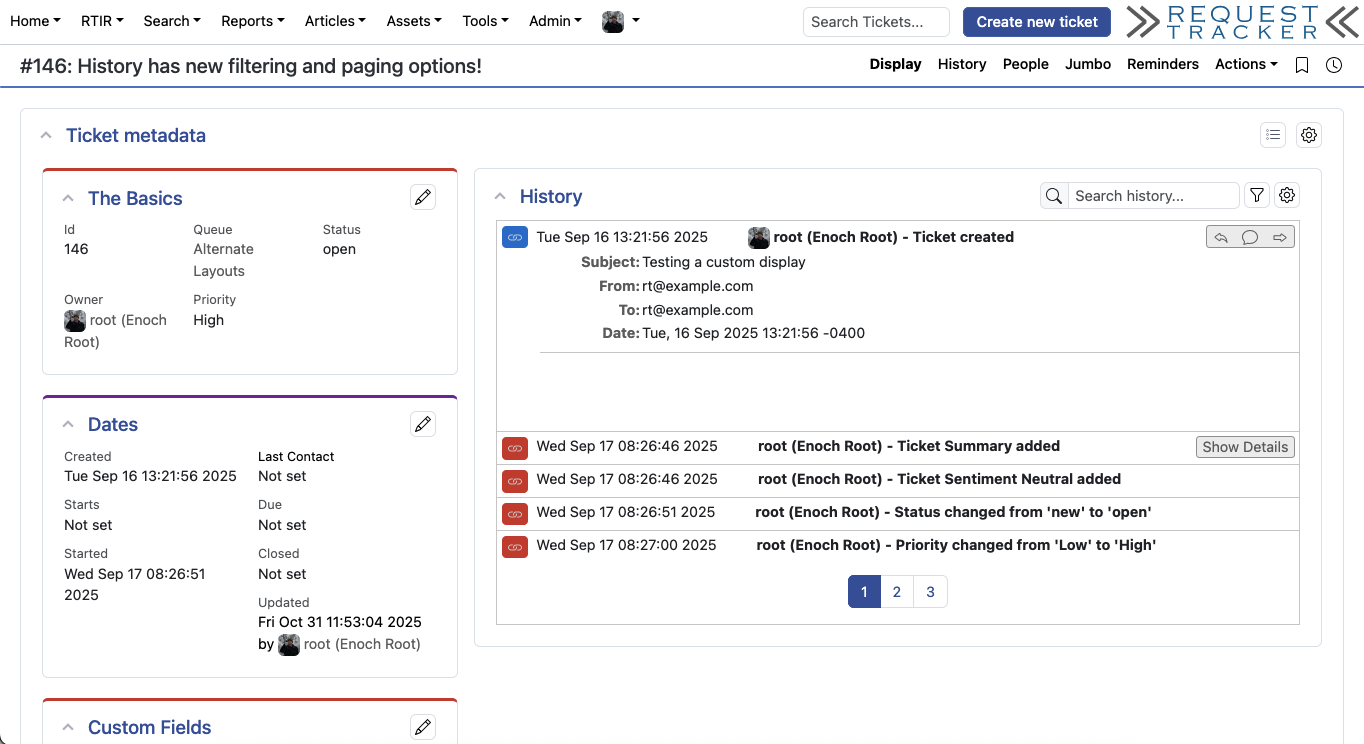Click the list layout icon in Ticket metadata
This screenshot has width=1364, height=744.
(1273, 135)
